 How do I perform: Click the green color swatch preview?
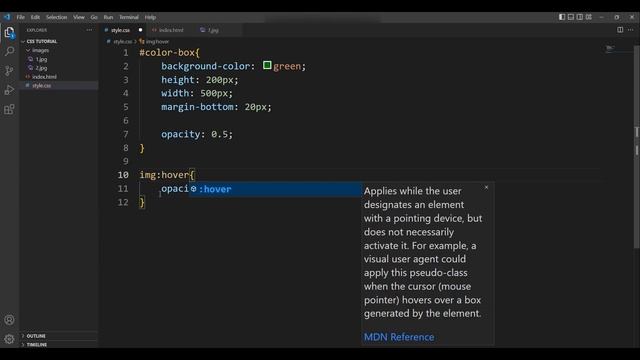pyautogui.click(x=267, y=65)
